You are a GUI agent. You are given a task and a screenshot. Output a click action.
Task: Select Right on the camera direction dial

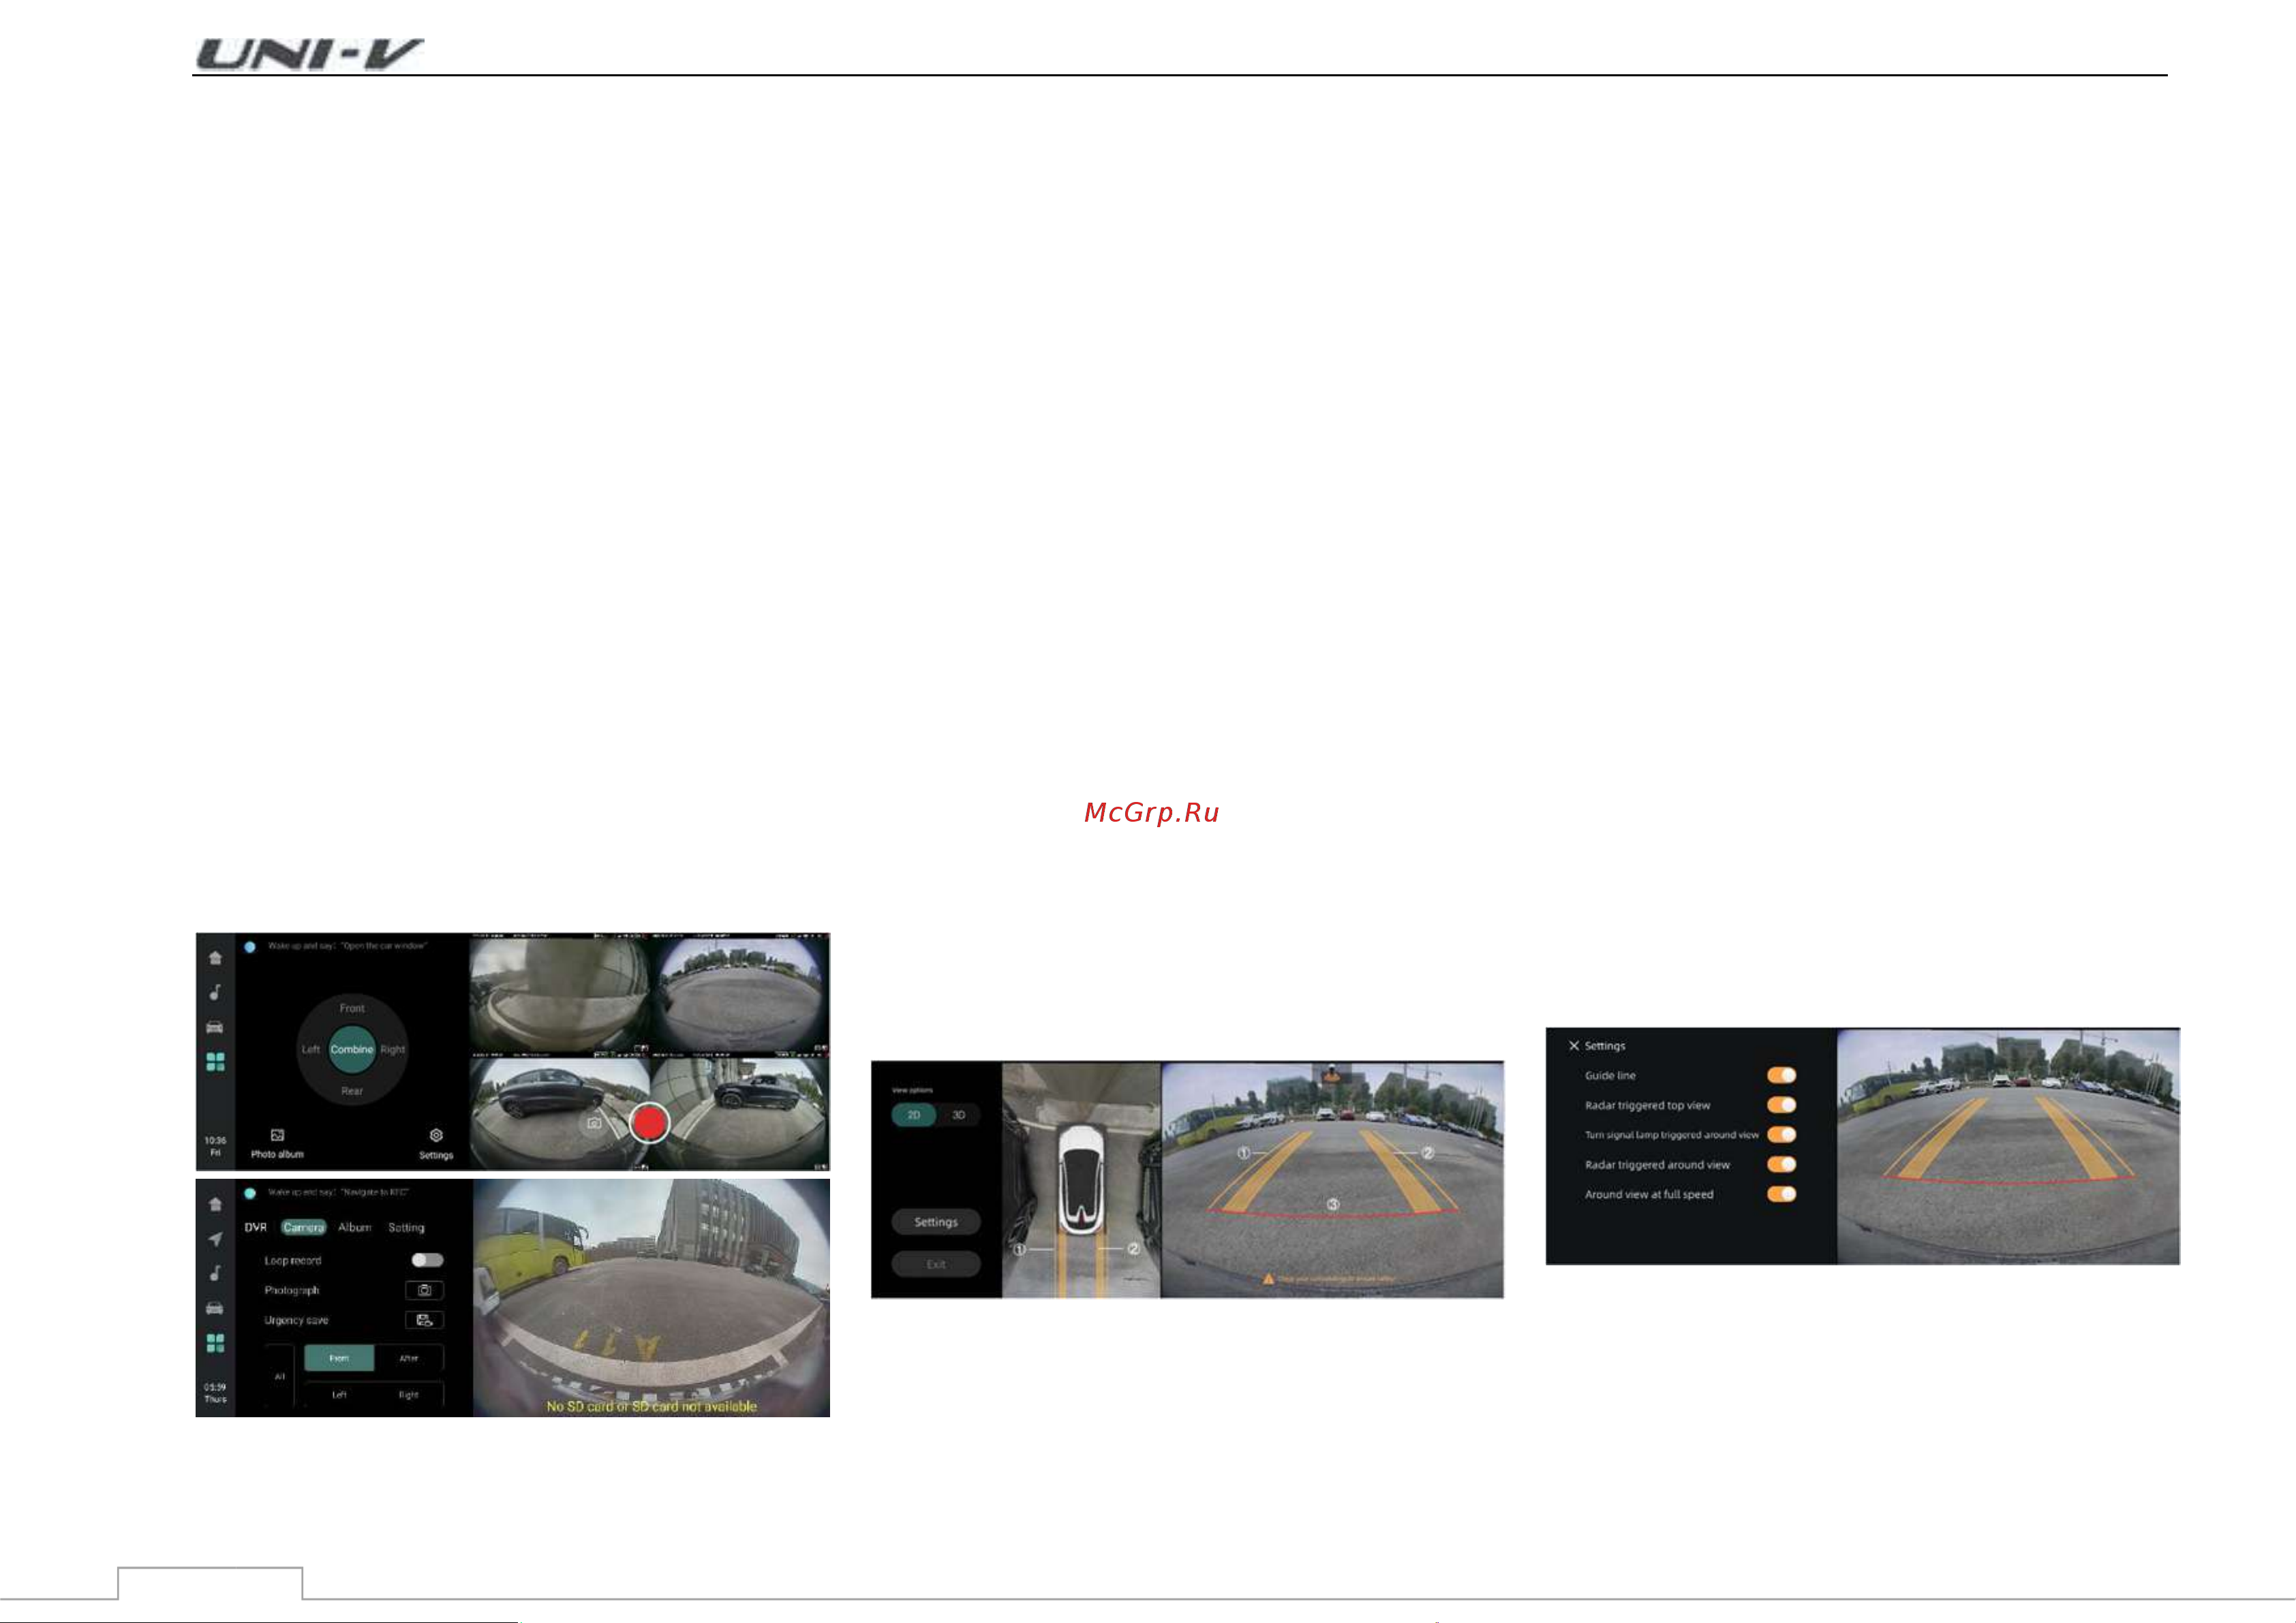click(x=393, y=1050)
